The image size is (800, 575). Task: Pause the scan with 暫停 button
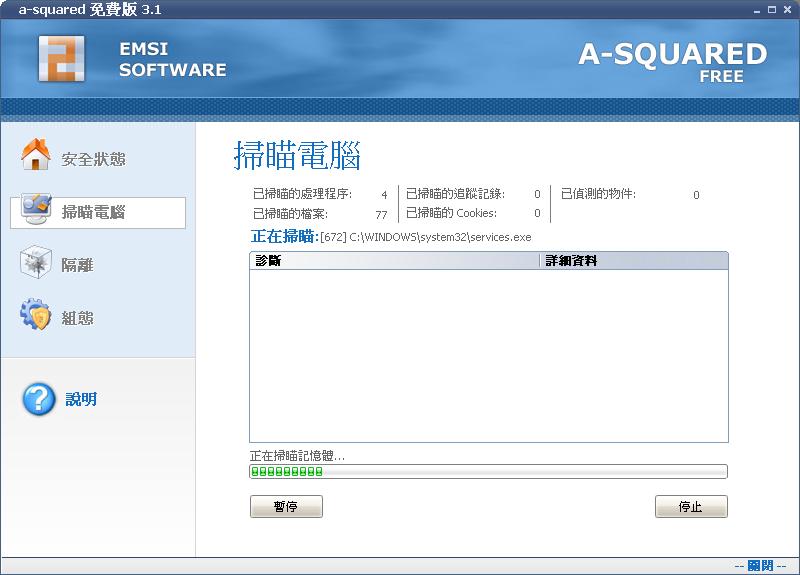pos(286,506)
